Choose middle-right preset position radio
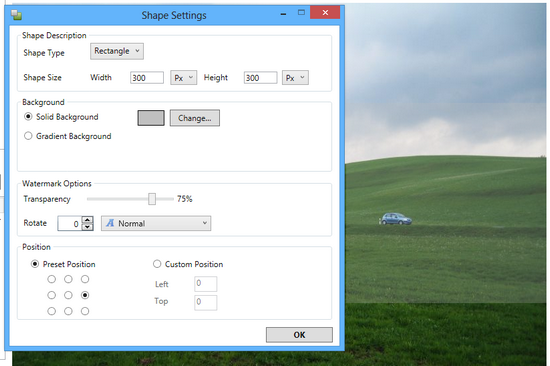 (x=85, y=295)
